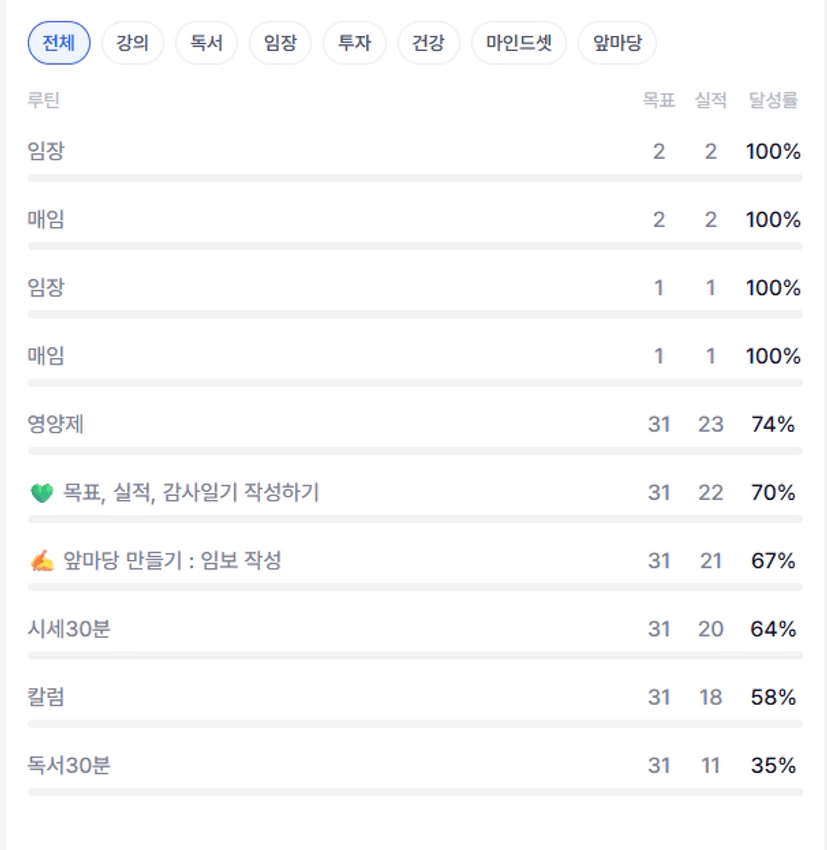
Task: Select the 건강 filter tab
Action: (428, 43)
